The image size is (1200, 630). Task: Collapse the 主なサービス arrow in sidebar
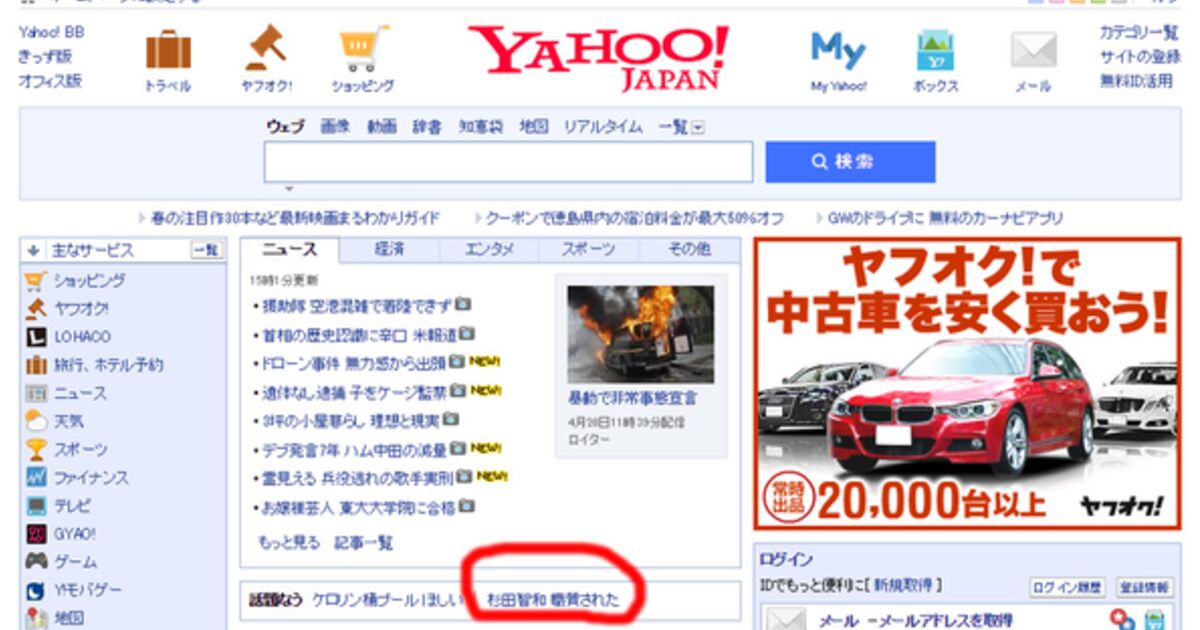click(33, 251)
